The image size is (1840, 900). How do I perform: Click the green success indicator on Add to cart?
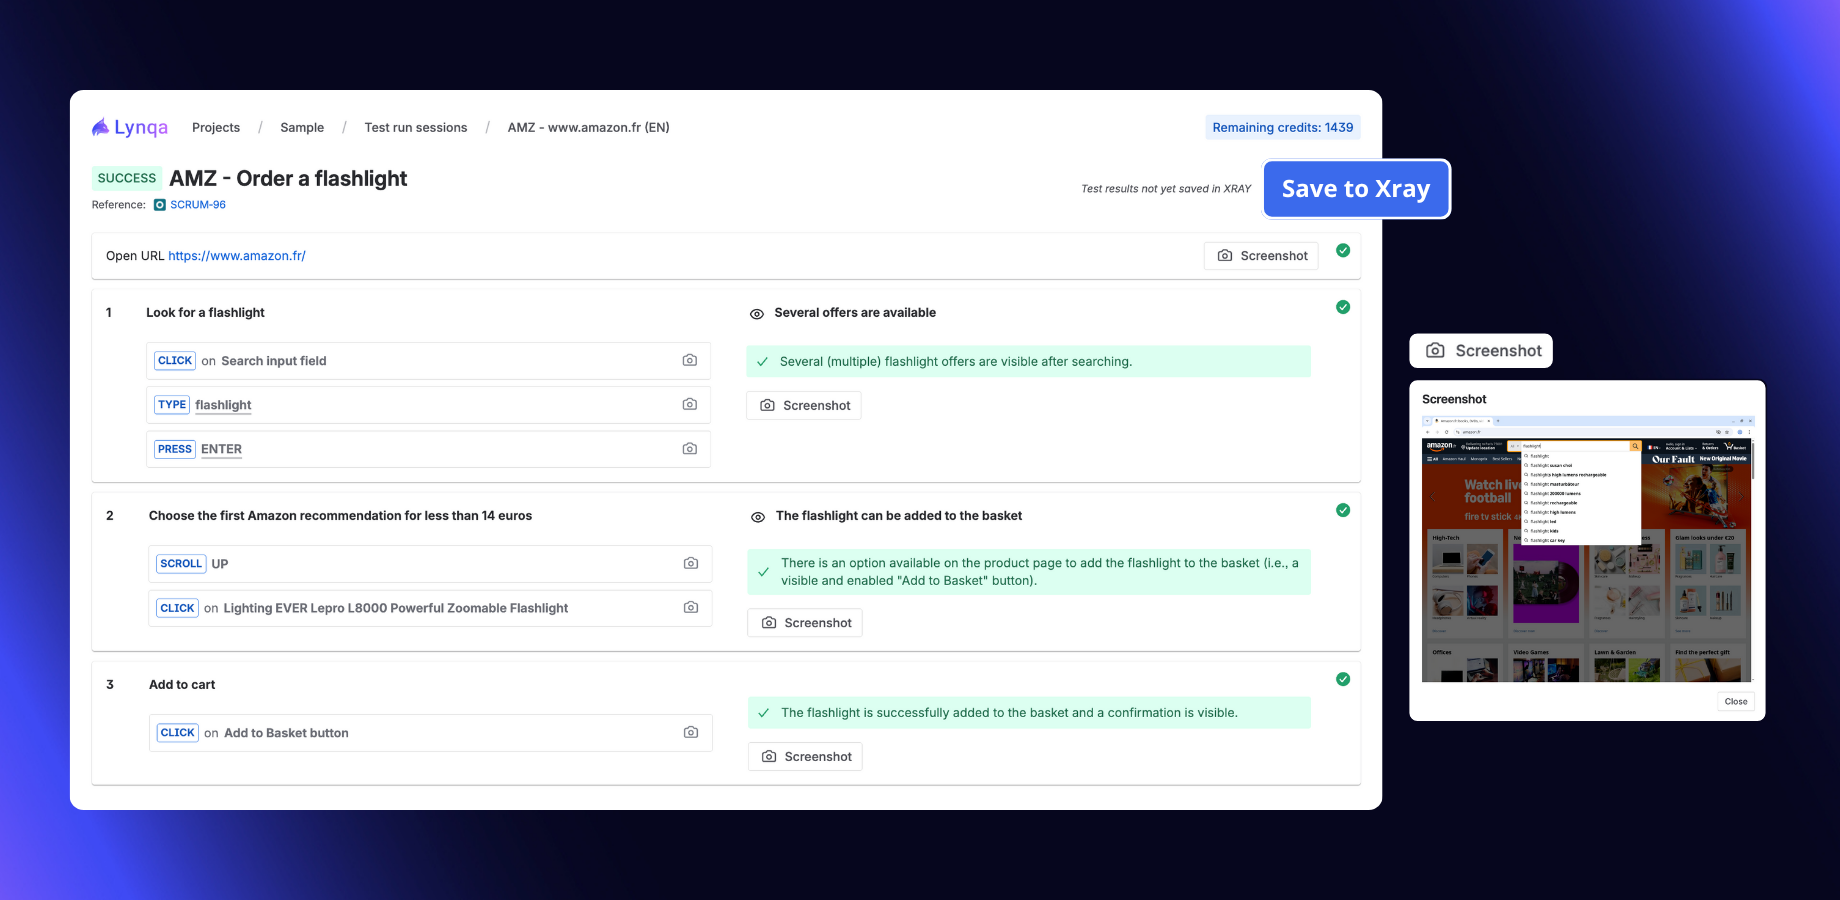[1343, 679]
